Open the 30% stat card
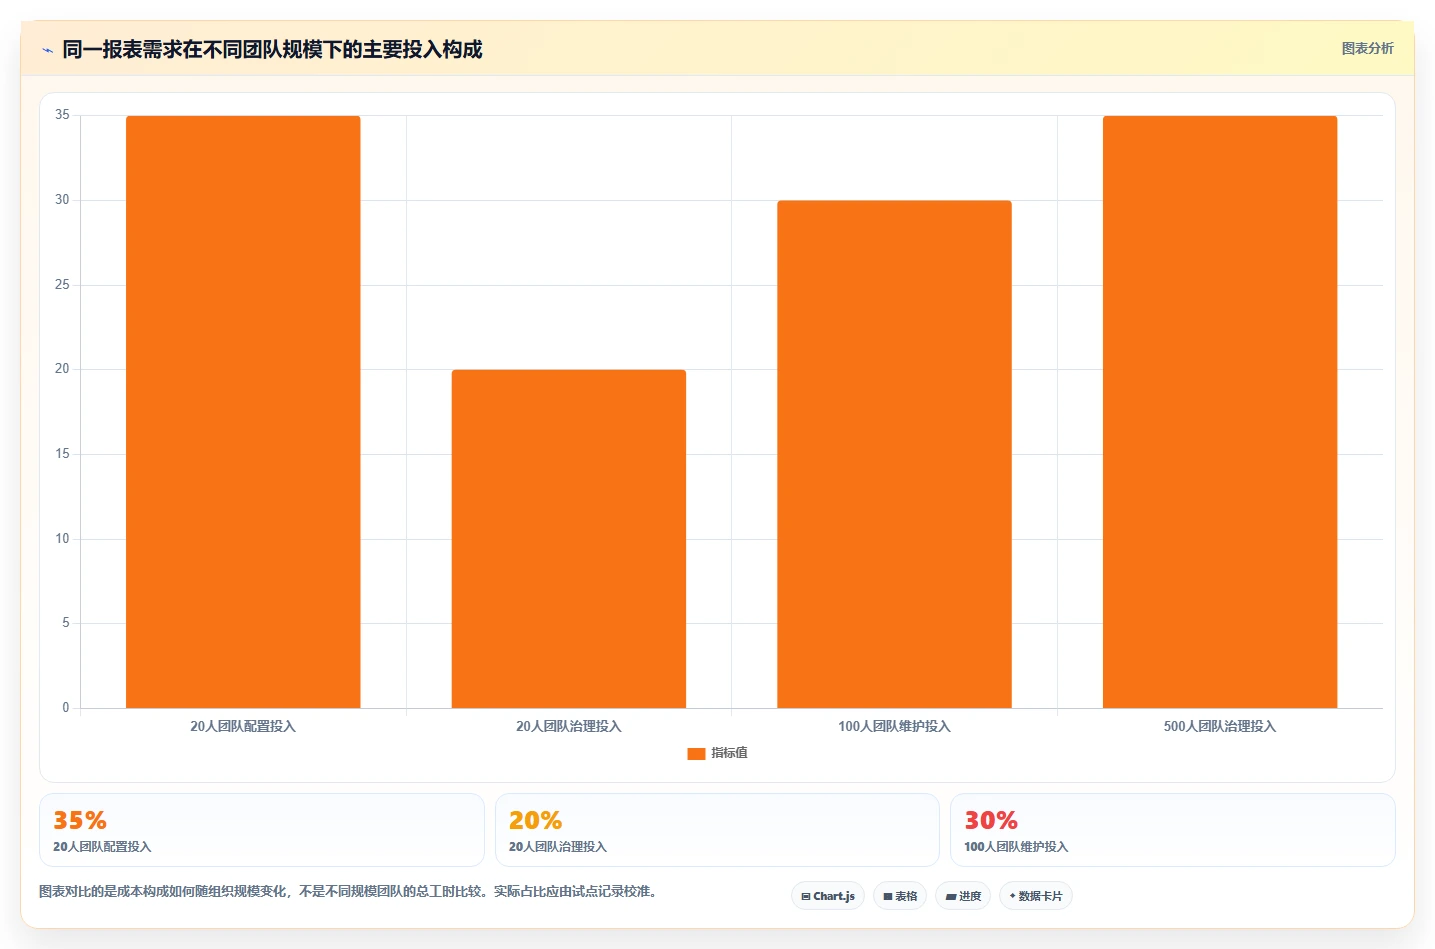Viewport: 1435px width, 949px height. 1172,830
